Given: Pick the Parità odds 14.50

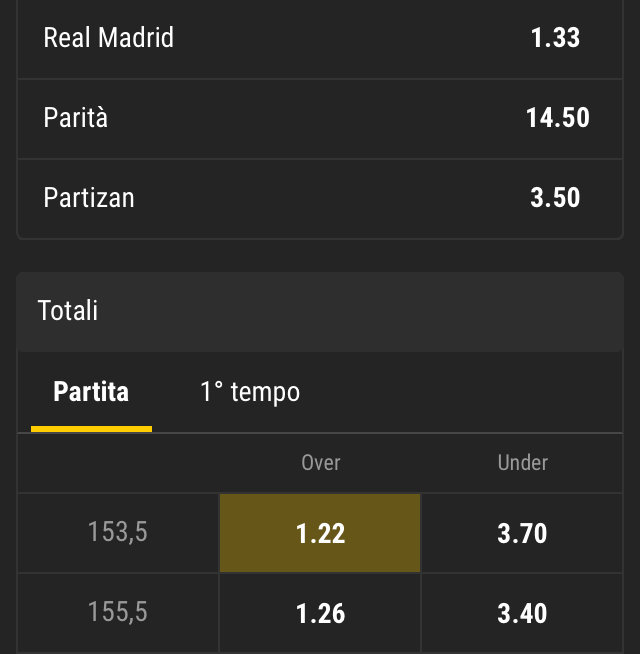Looking at the screenshot, I should click(x=557, y=118).
